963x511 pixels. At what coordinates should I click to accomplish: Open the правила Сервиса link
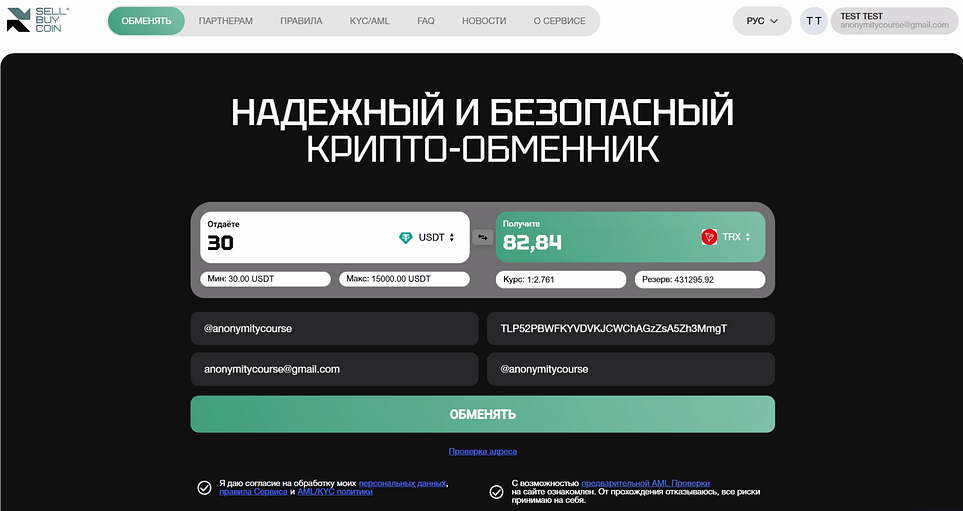[253, 492]
